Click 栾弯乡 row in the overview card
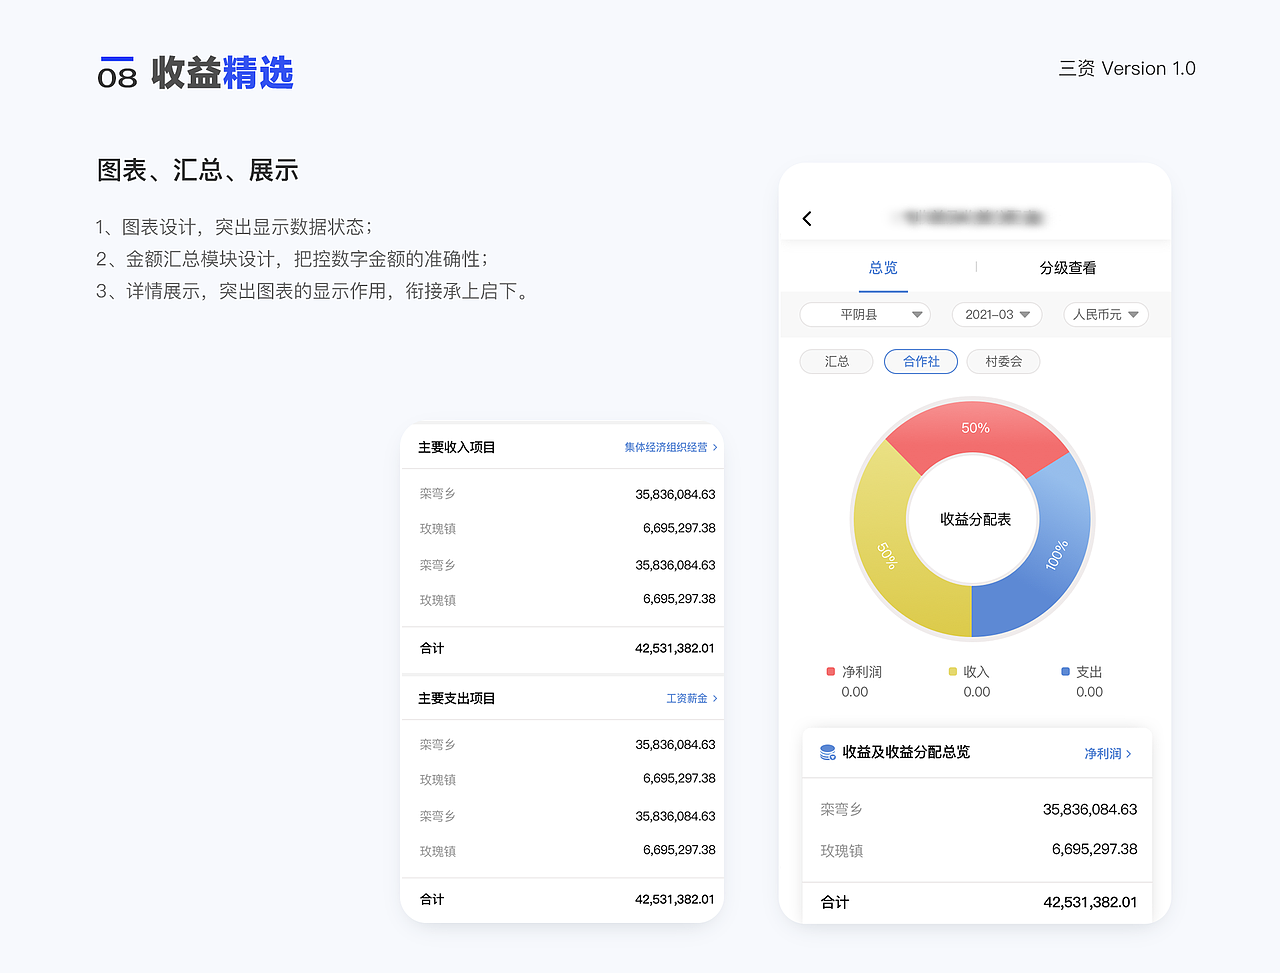The image size is (1280, 973). pos(978,809)
